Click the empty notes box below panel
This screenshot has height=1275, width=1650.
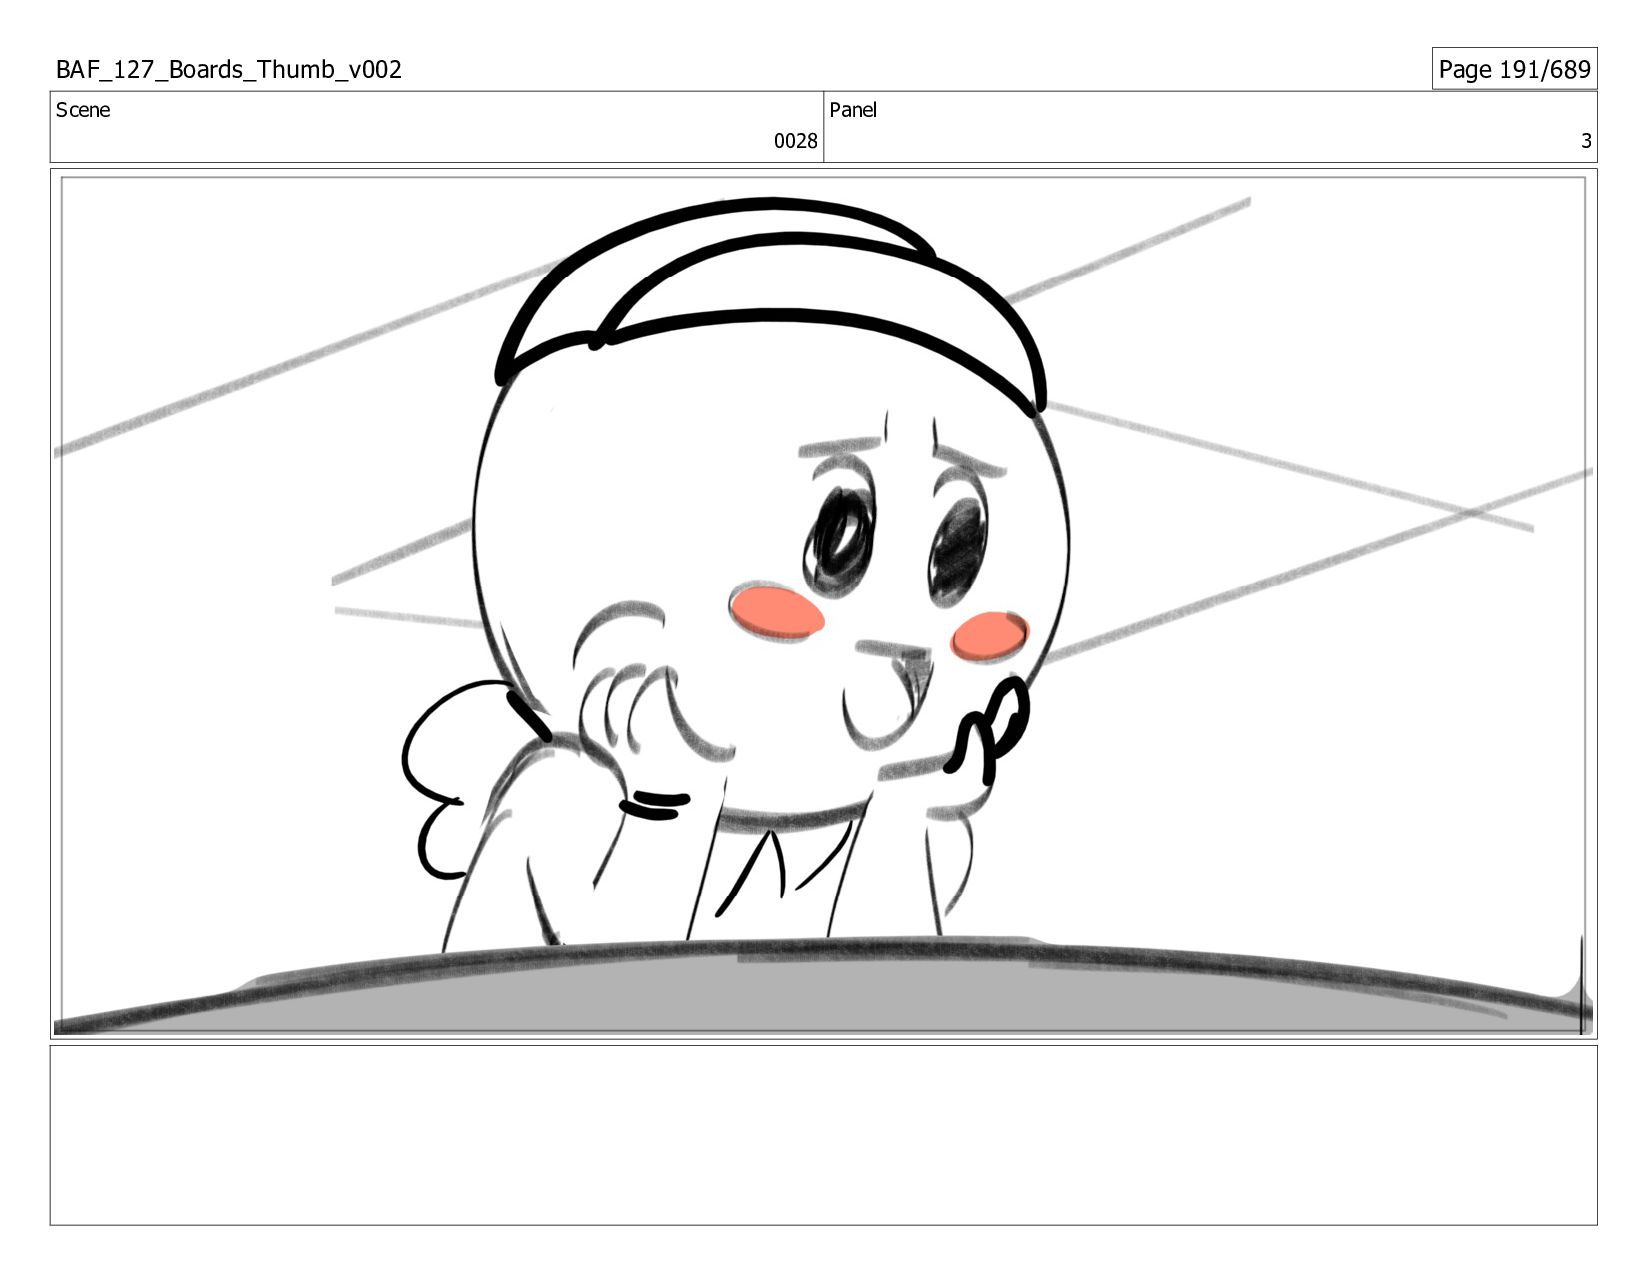tap(824, 1135)
